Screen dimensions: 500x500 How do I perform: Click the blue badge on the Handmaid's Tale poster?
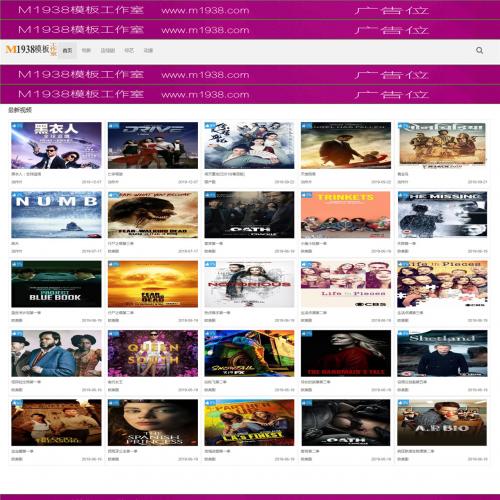click(307, 334)
